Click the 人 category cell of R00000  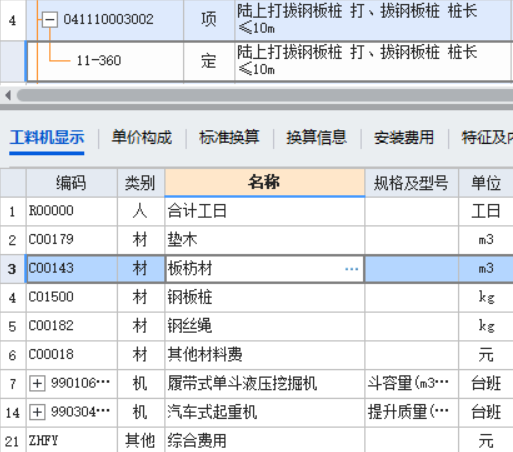(x=141, y=211)
